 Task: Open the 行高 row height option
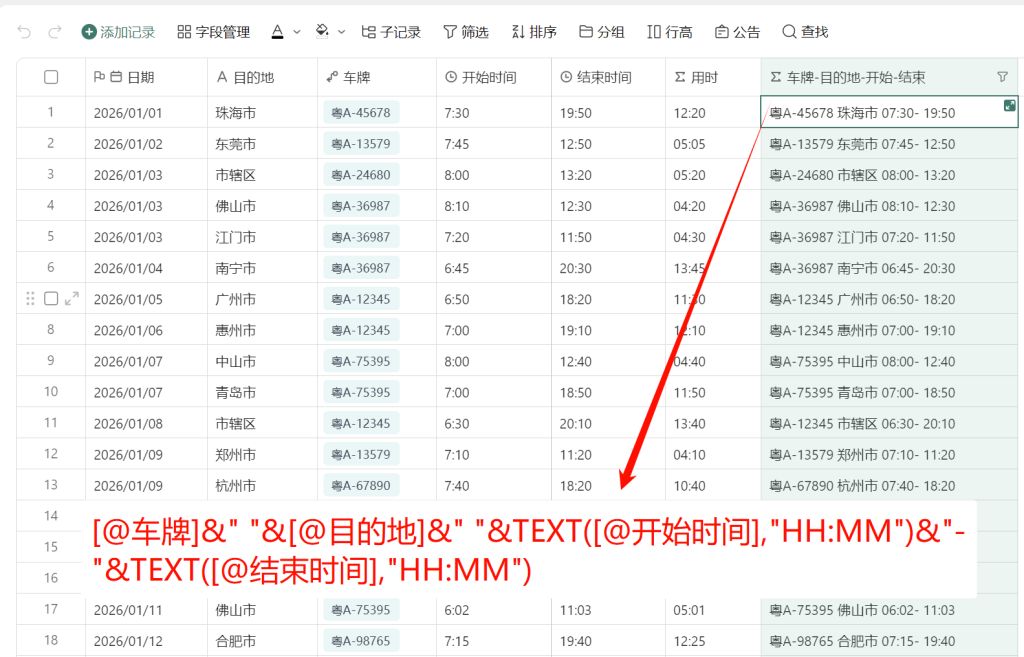point(669,32)
